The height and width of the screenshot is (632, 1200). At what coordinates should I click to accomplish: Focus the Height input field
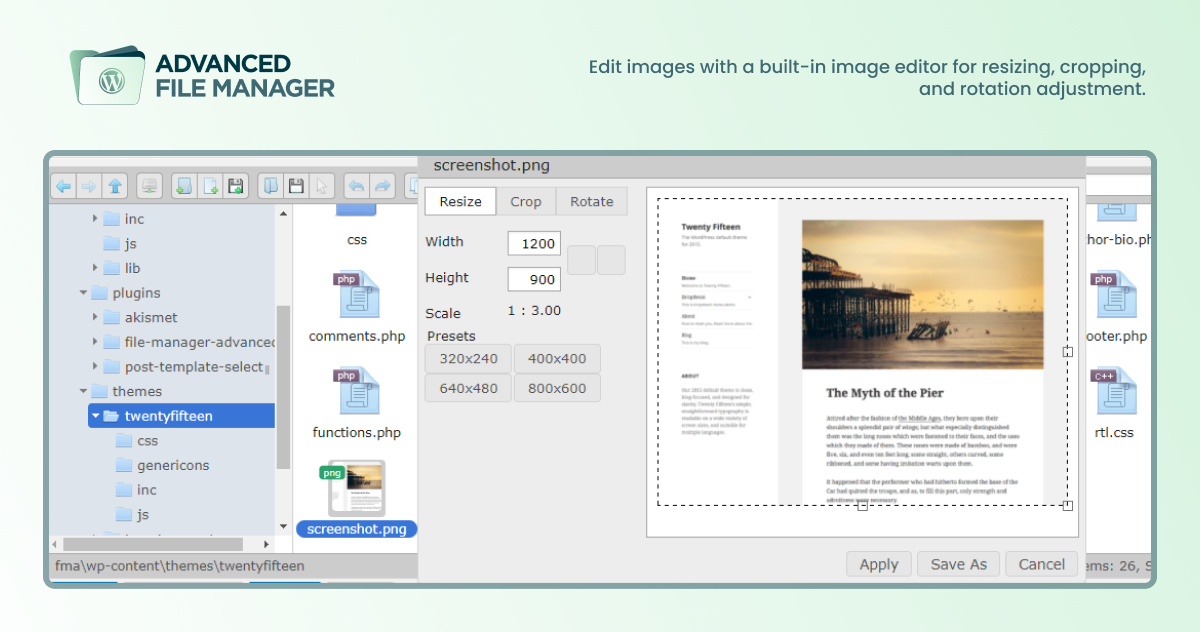pyautogui.click(x=534, y=279)
